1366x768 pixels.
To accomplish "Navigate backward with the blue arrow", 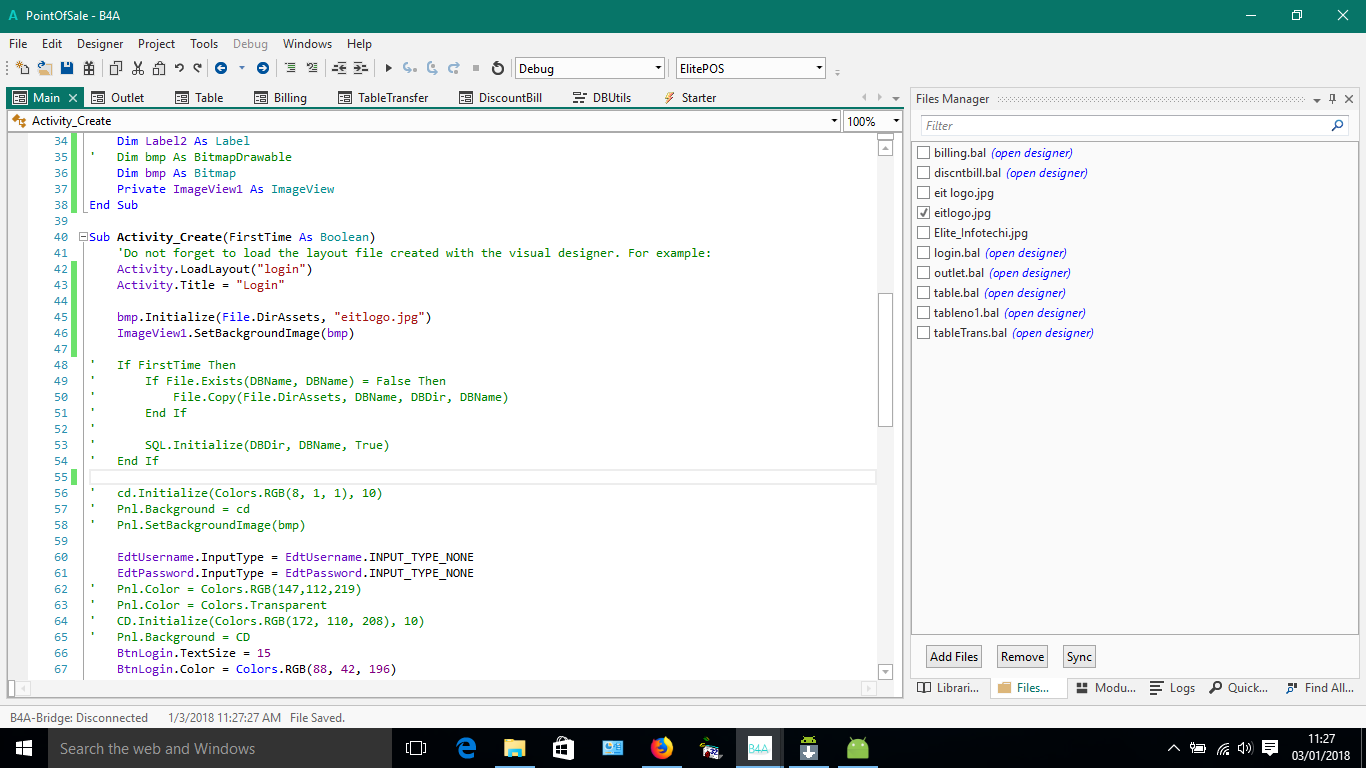I will point(221,68).
